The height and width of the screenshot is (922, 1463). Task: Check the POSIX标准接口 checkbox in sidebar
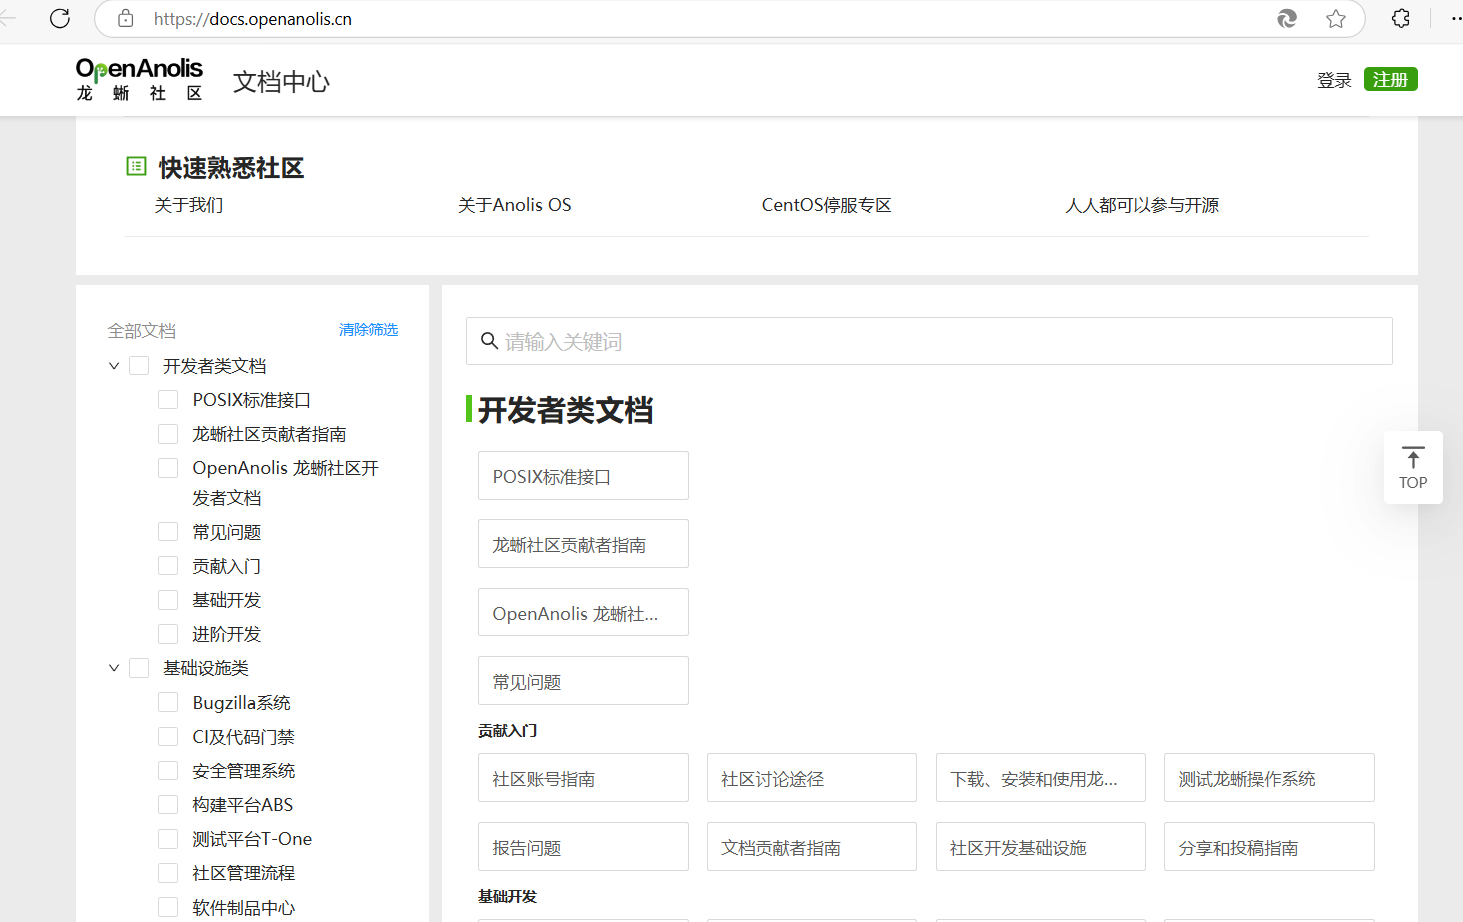point(168,400)
